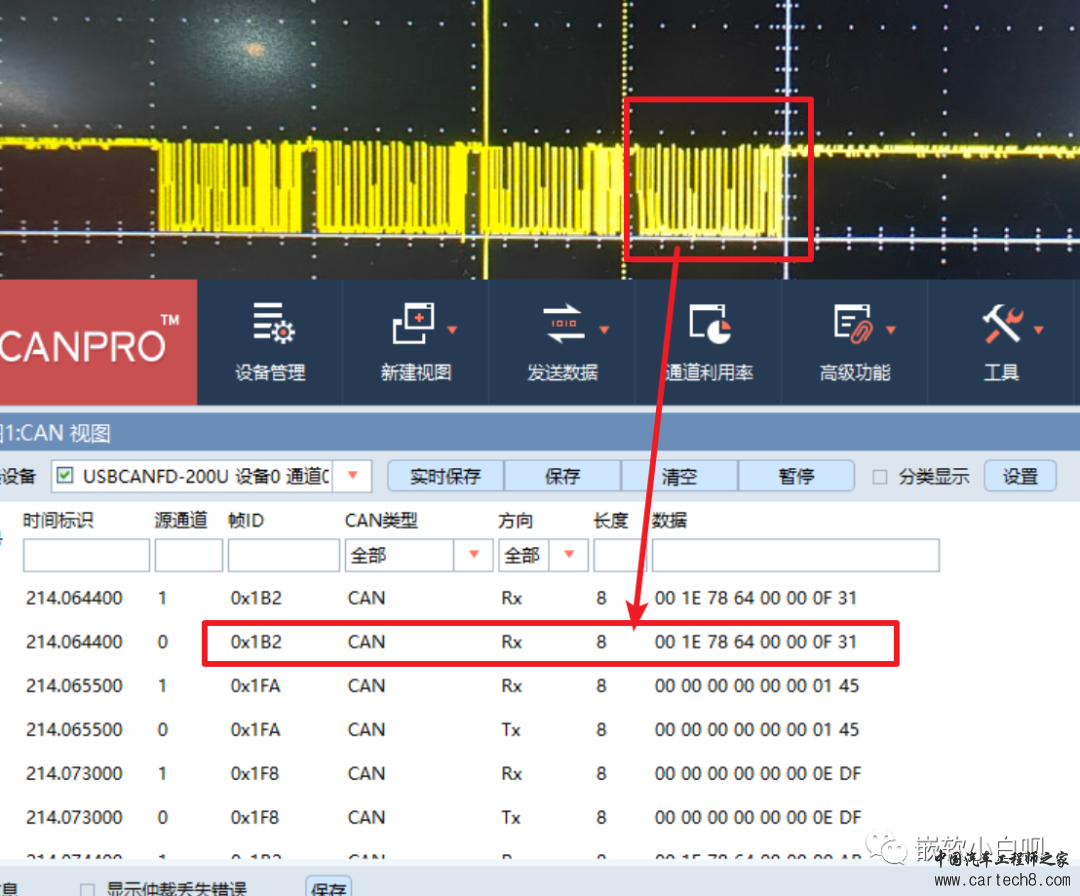Viewport: 1080px width, 896px height.
Task: Expand the 工具 dropdown arrow
Action: tap(1039, 330)
